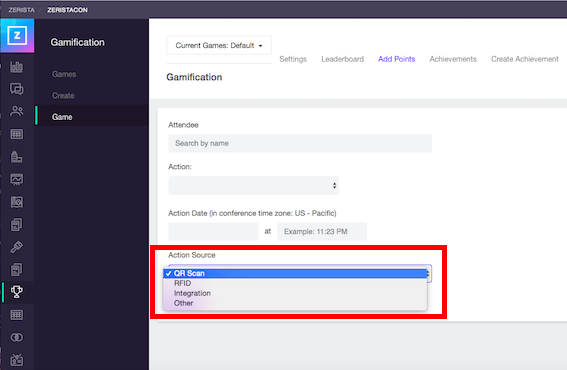Viewport: 567px width, 370px height.
Task: Focus the Action Date input field
Action: tap(213, 232)
